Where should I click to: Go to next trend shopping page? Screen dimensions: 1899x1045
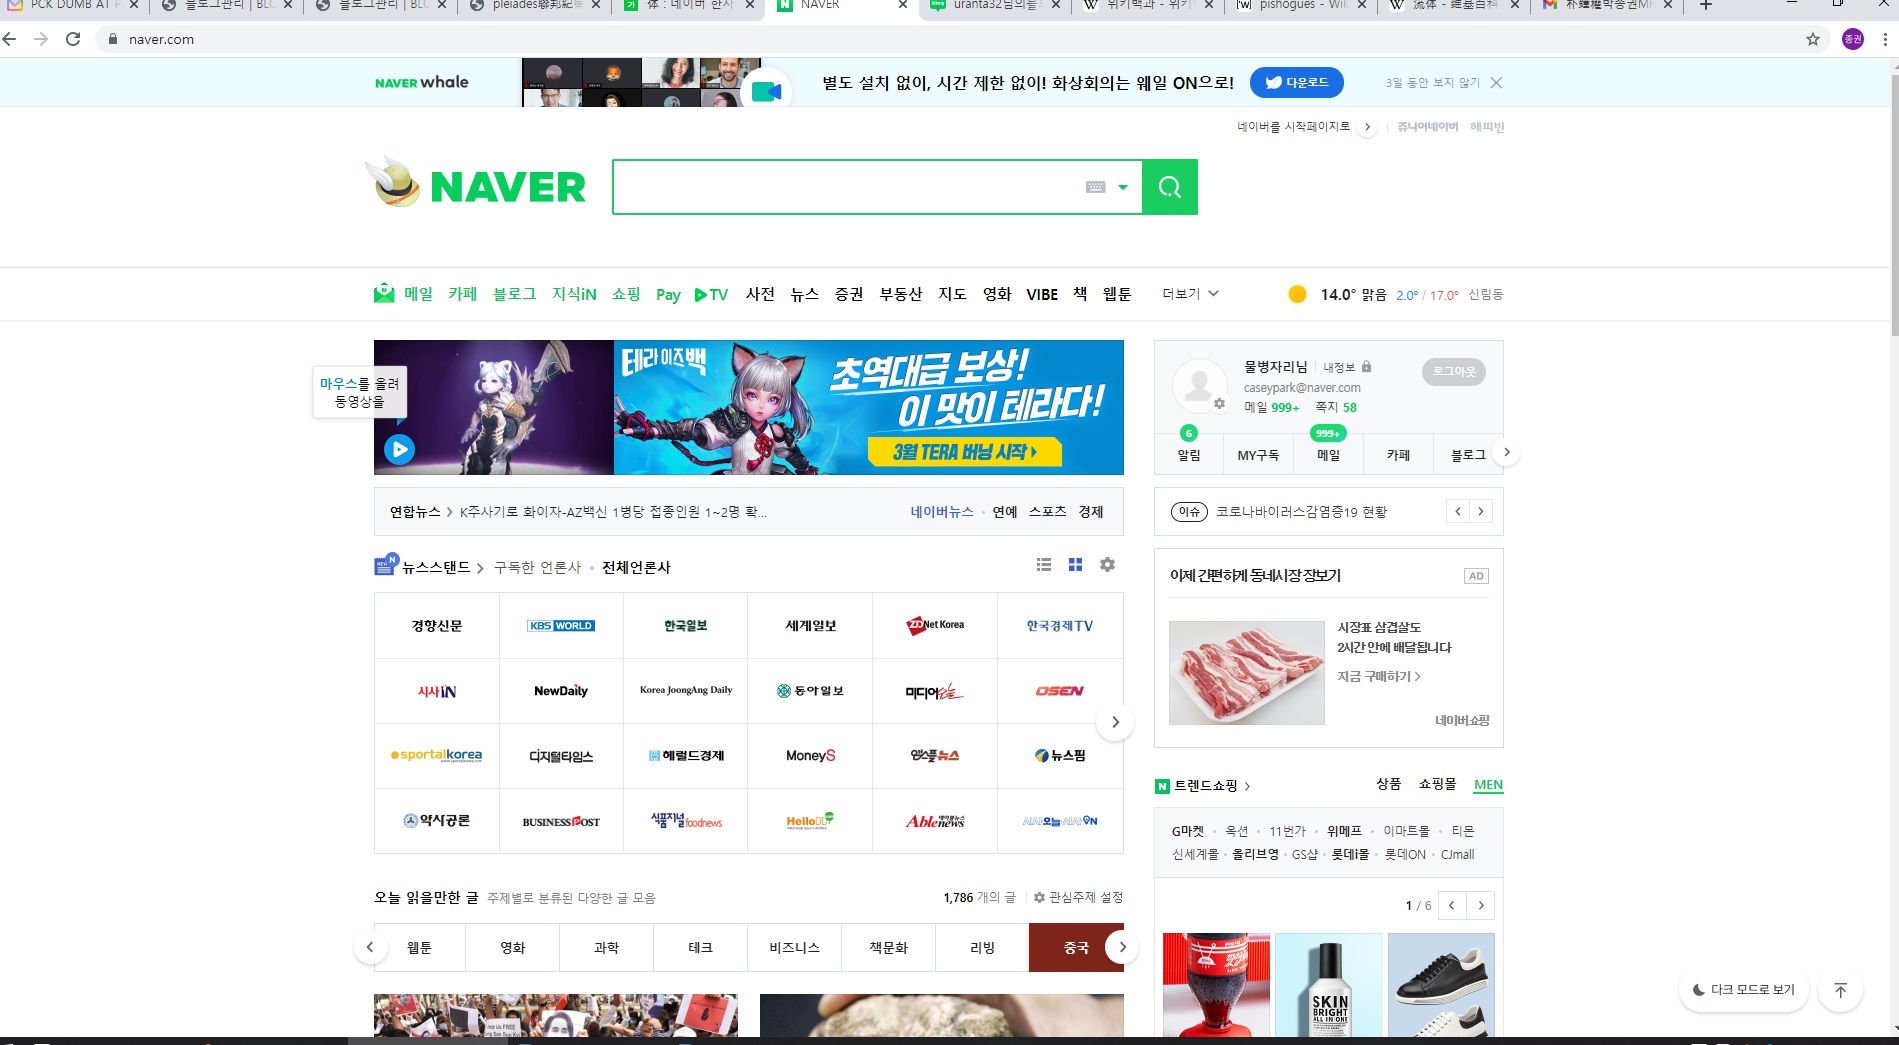coord(1481,906)
